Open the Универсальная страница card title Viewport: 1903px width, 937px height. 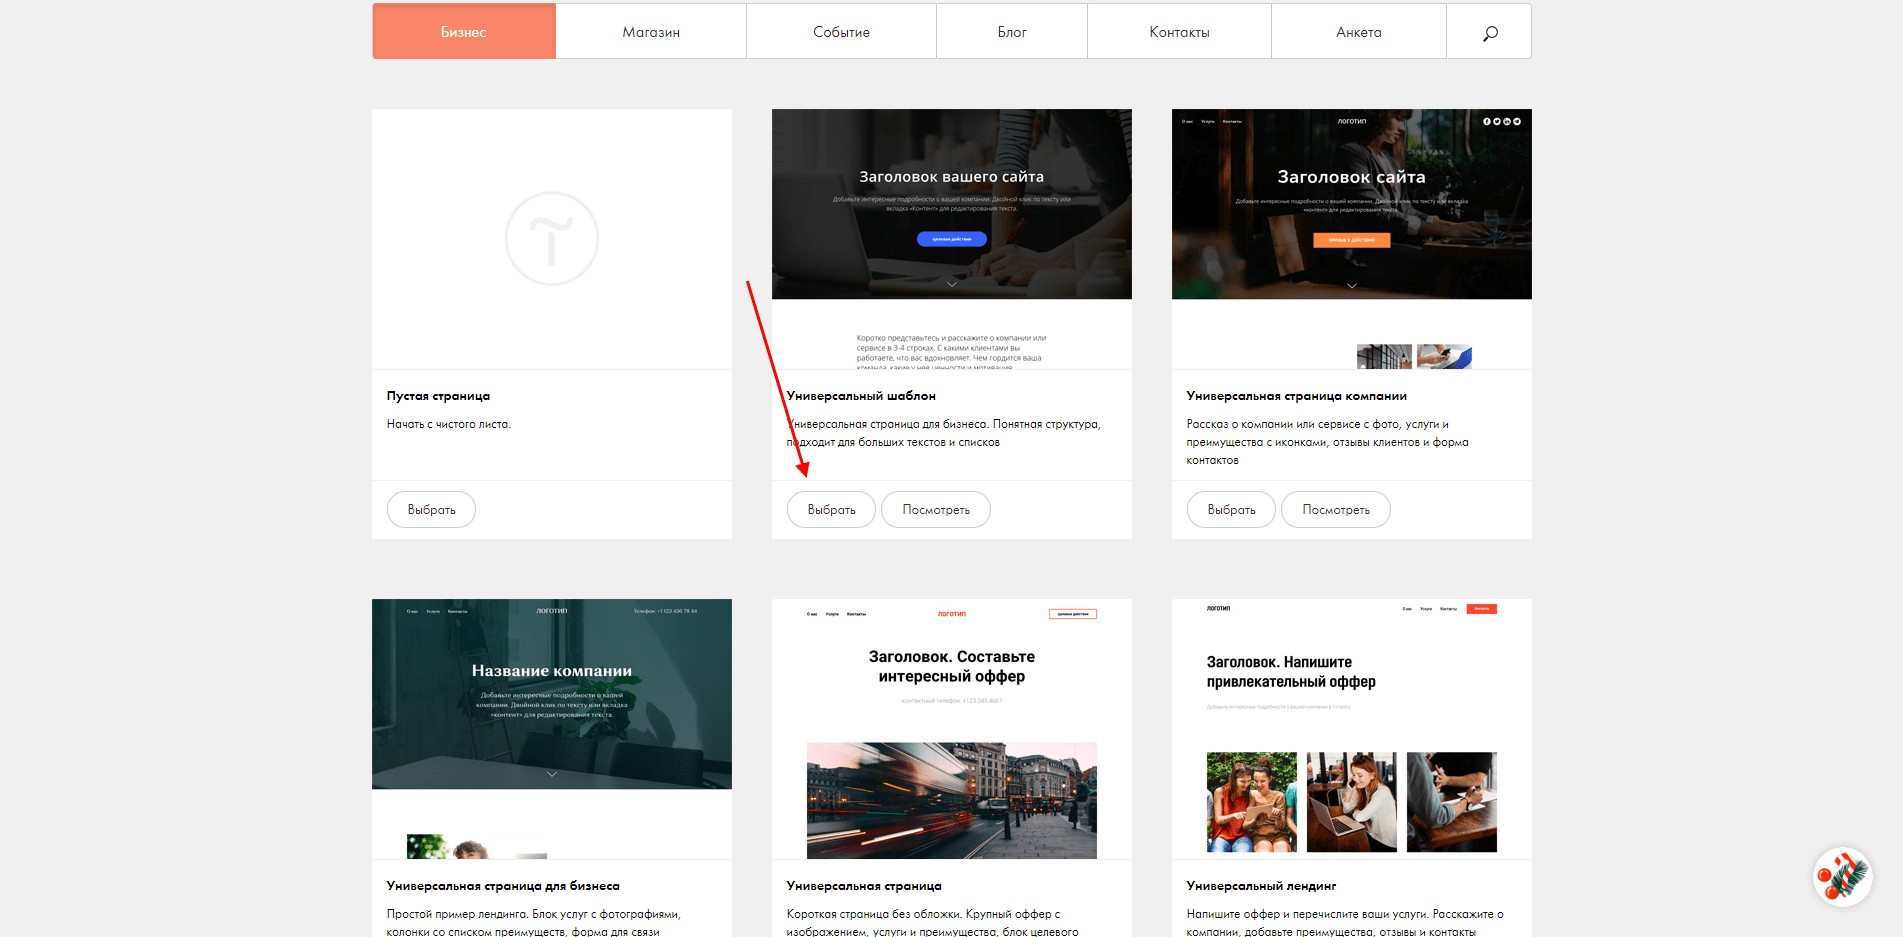pyautogui.click(x=864, y=886)
